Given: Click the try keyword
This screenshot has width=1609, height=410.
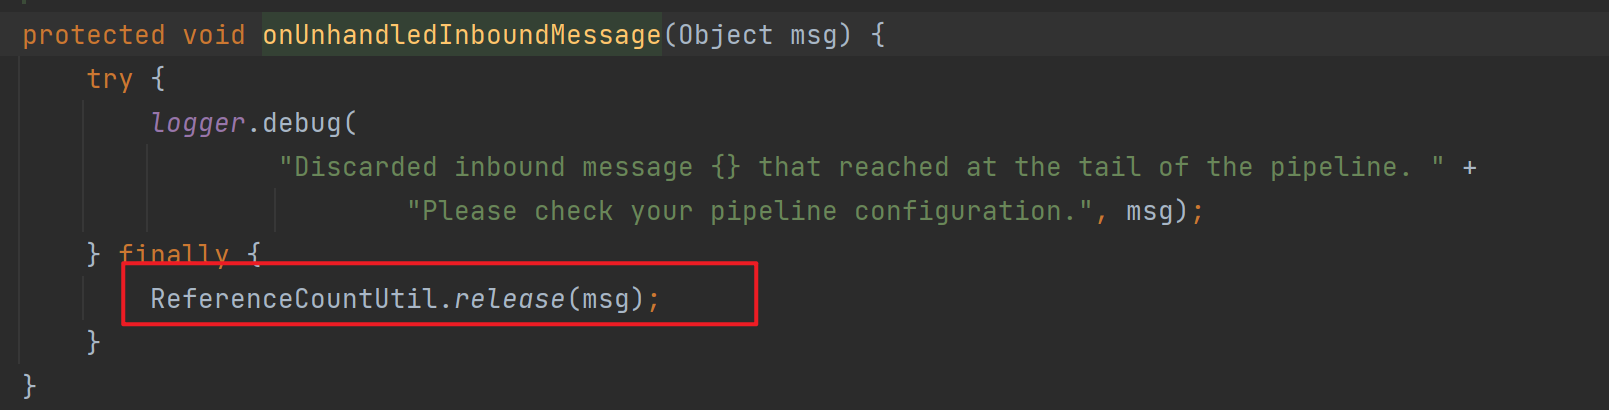Looking at the screenshot, I should (109, 79).
